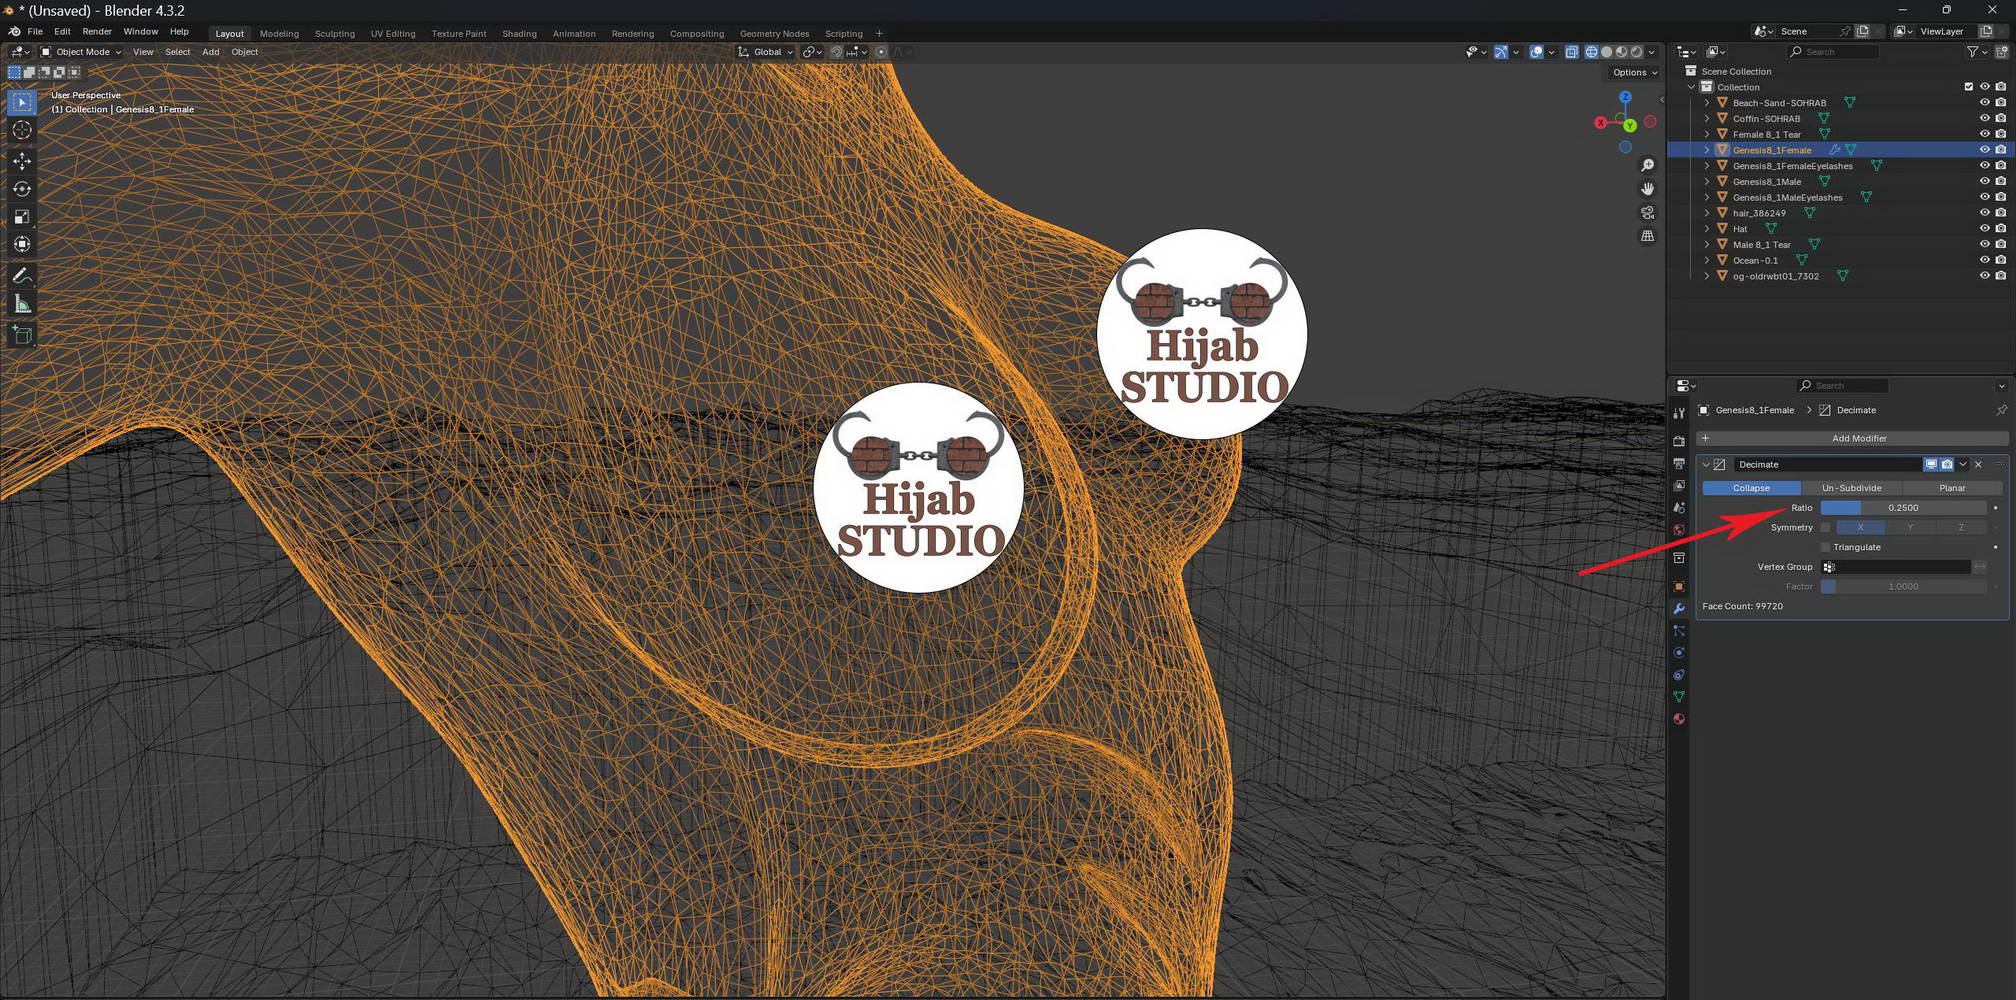Image resolution: width=2016 pixels, height=1000 pixels.
Task: Select the Add Cube tool
Action: (x=22, y=335)
